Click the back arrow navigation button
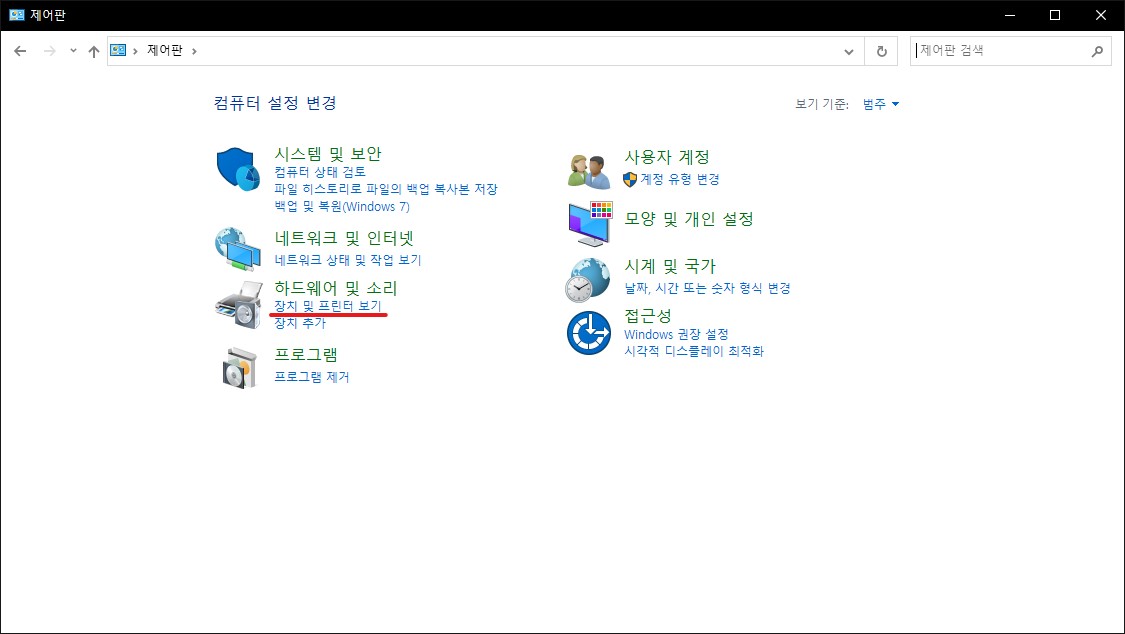1125x634 pixels. point(20,51)
